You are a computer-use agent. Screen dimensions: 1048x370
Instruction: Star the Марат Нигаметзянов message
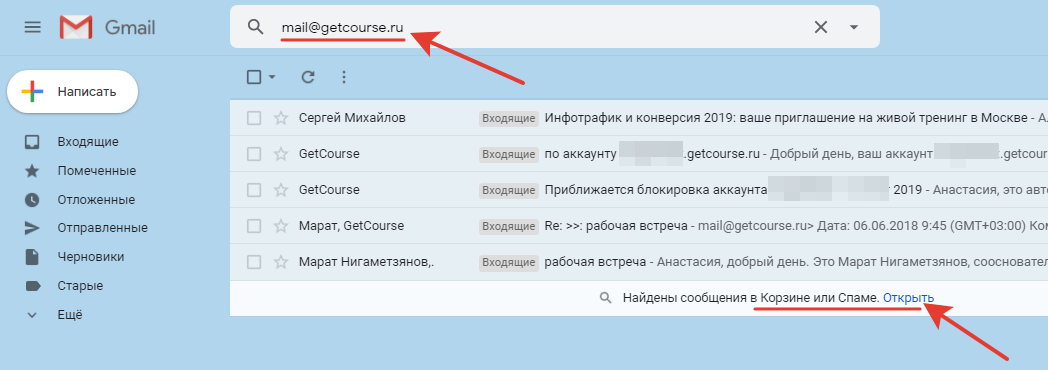pos(281,262)
